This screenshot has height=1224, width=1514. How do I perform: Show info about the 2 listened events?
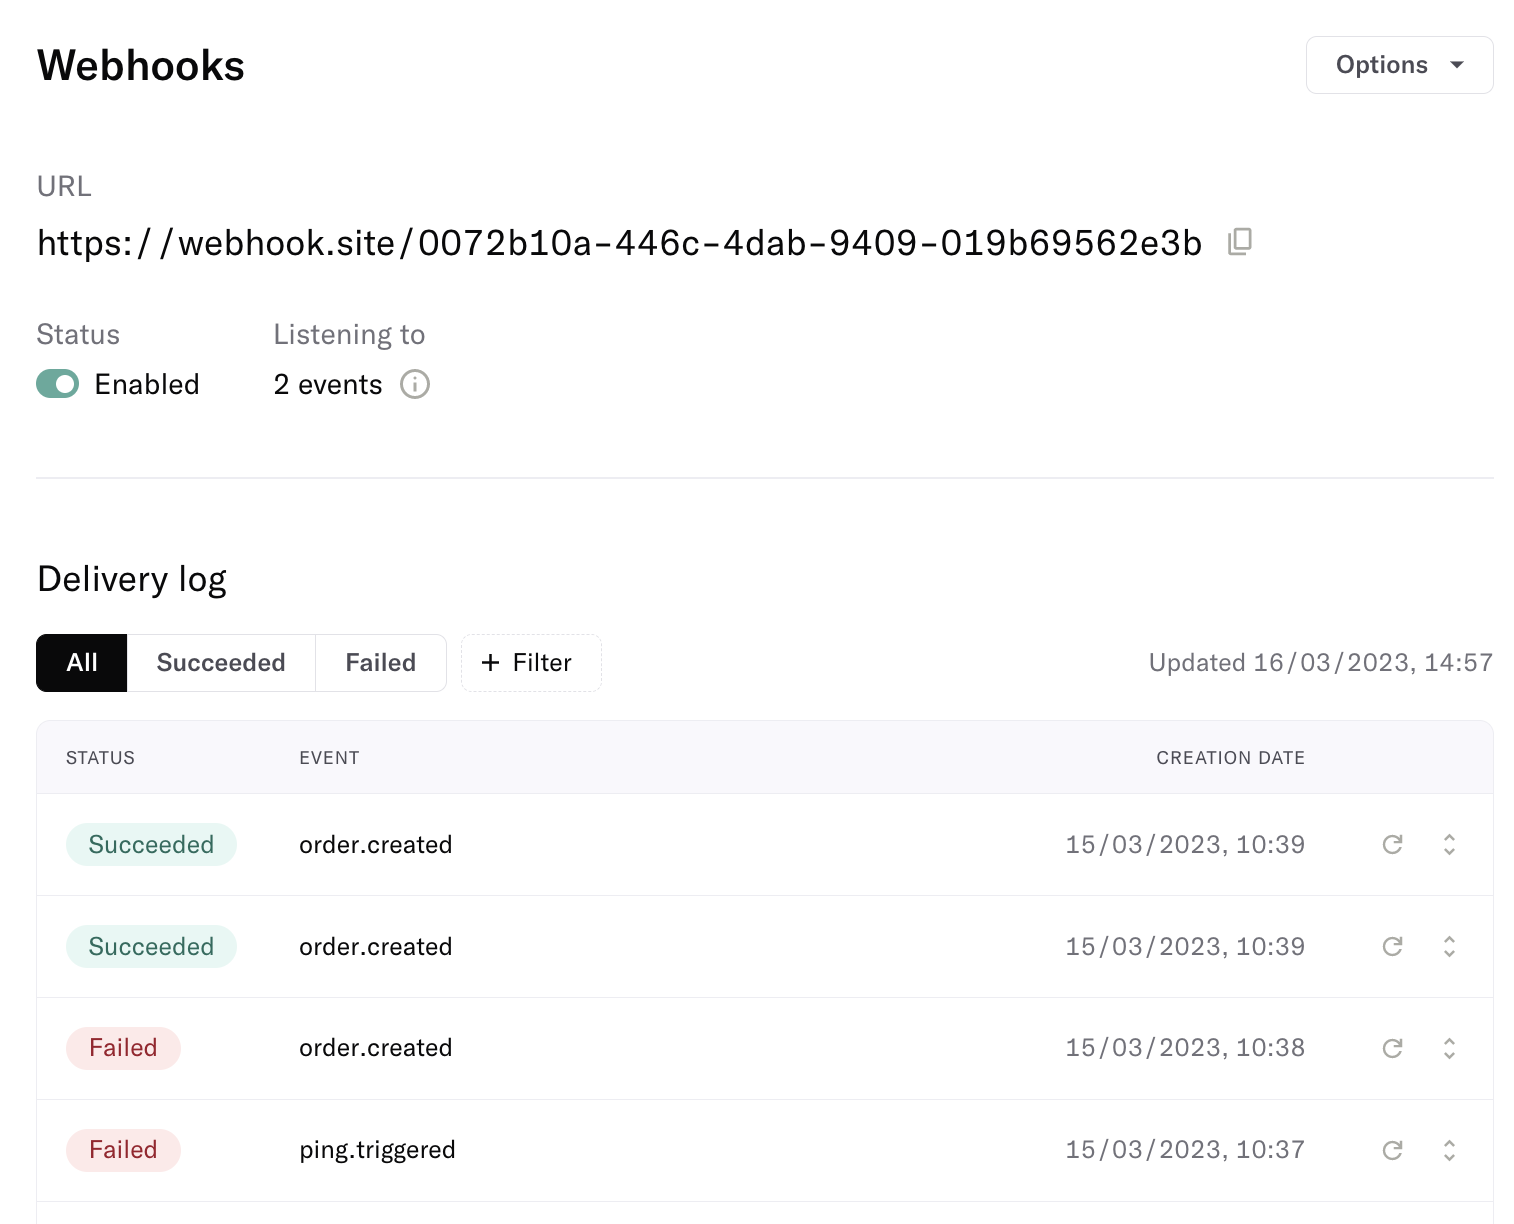(415, 384)
